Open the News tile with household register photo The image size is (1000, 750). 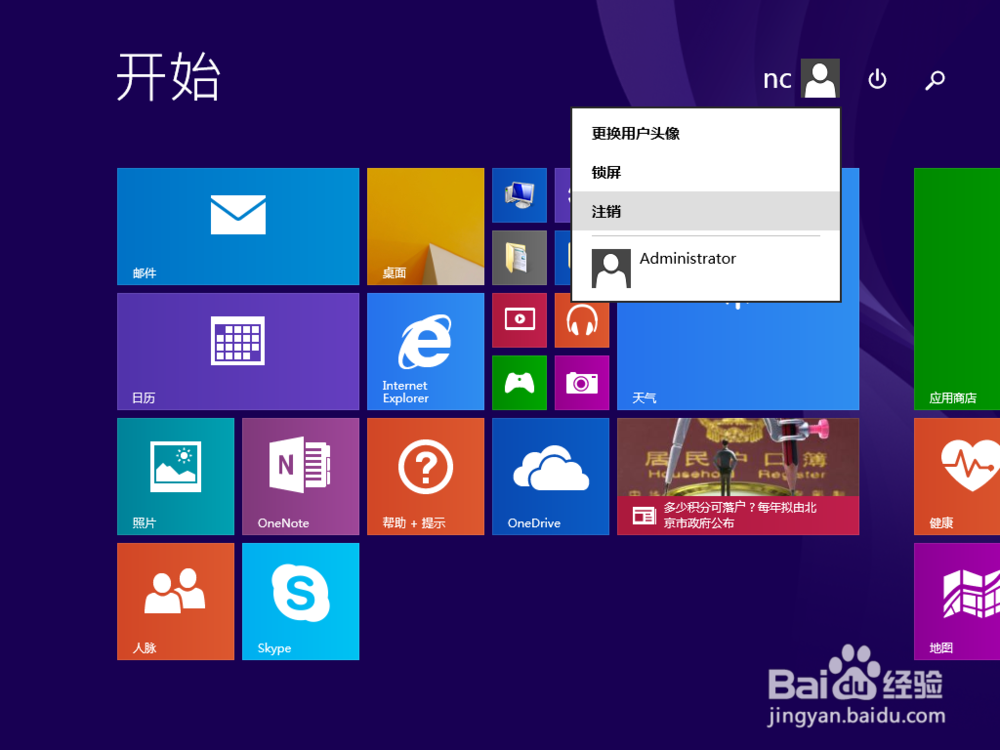[x=738, y=476]
